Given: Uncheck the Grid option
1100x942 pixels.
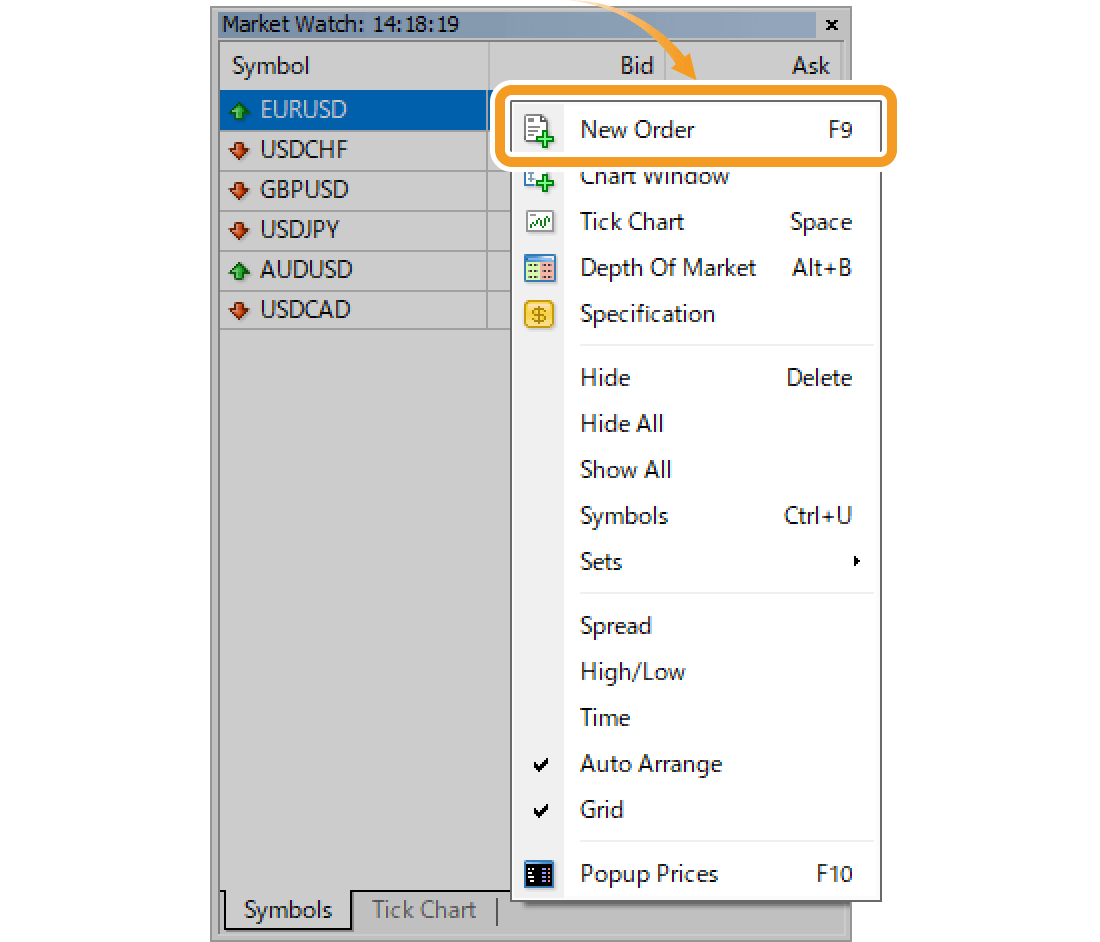Looking at the screenshot, I should 602,809.
